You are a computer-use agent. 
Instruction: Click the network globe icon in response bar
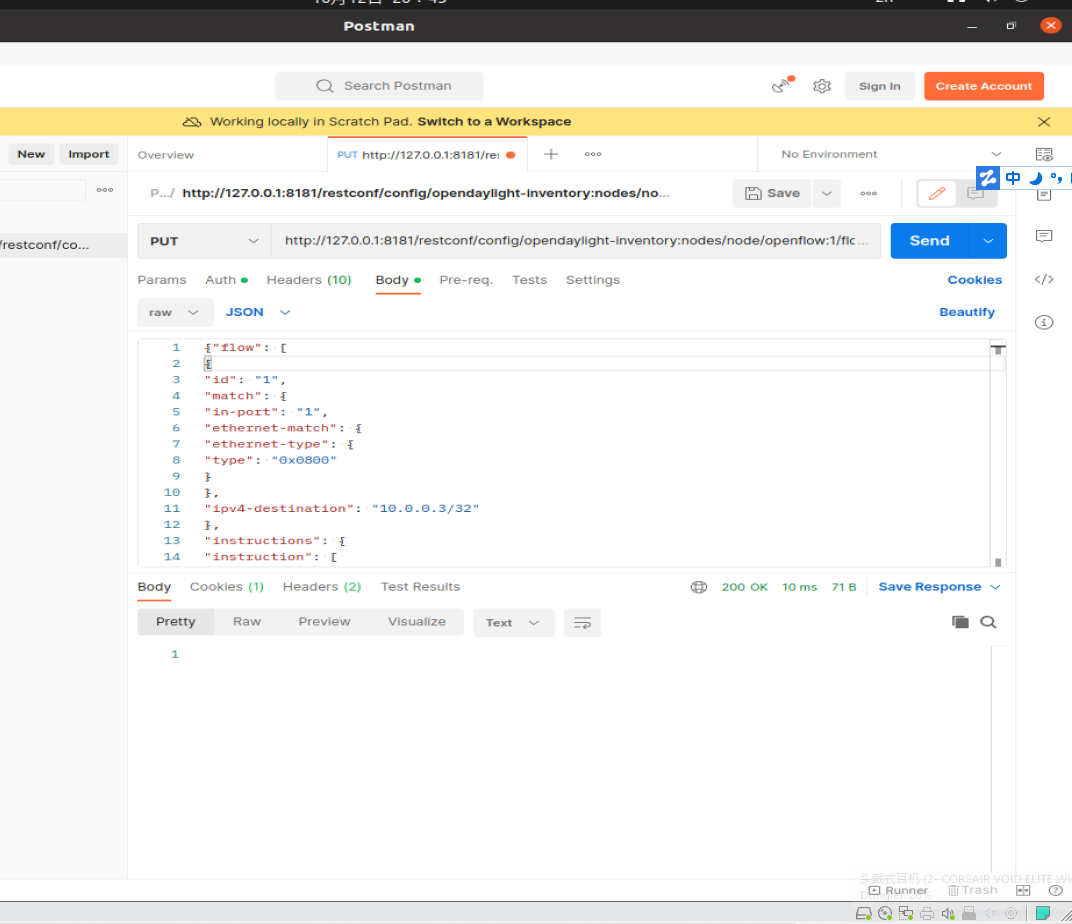coord(698,587)
